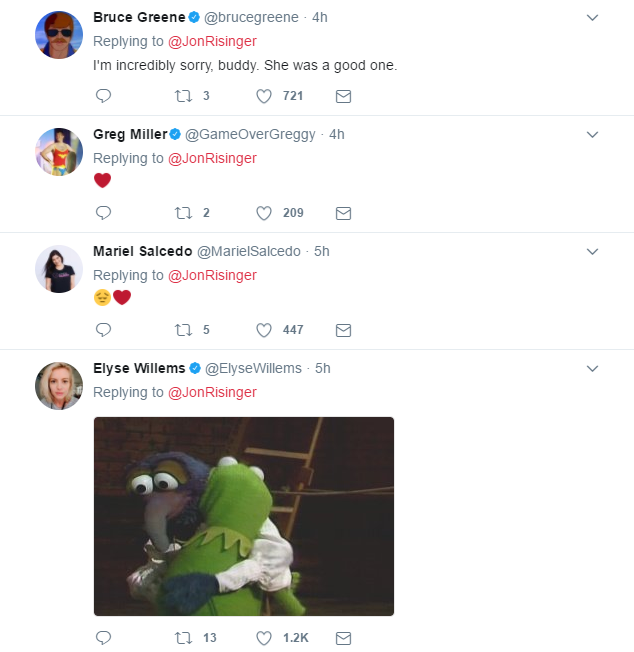This screenshot has height=652, width=634.
Task: Click Elyse Willems' profile avatar
Action: tap(58, 385)
